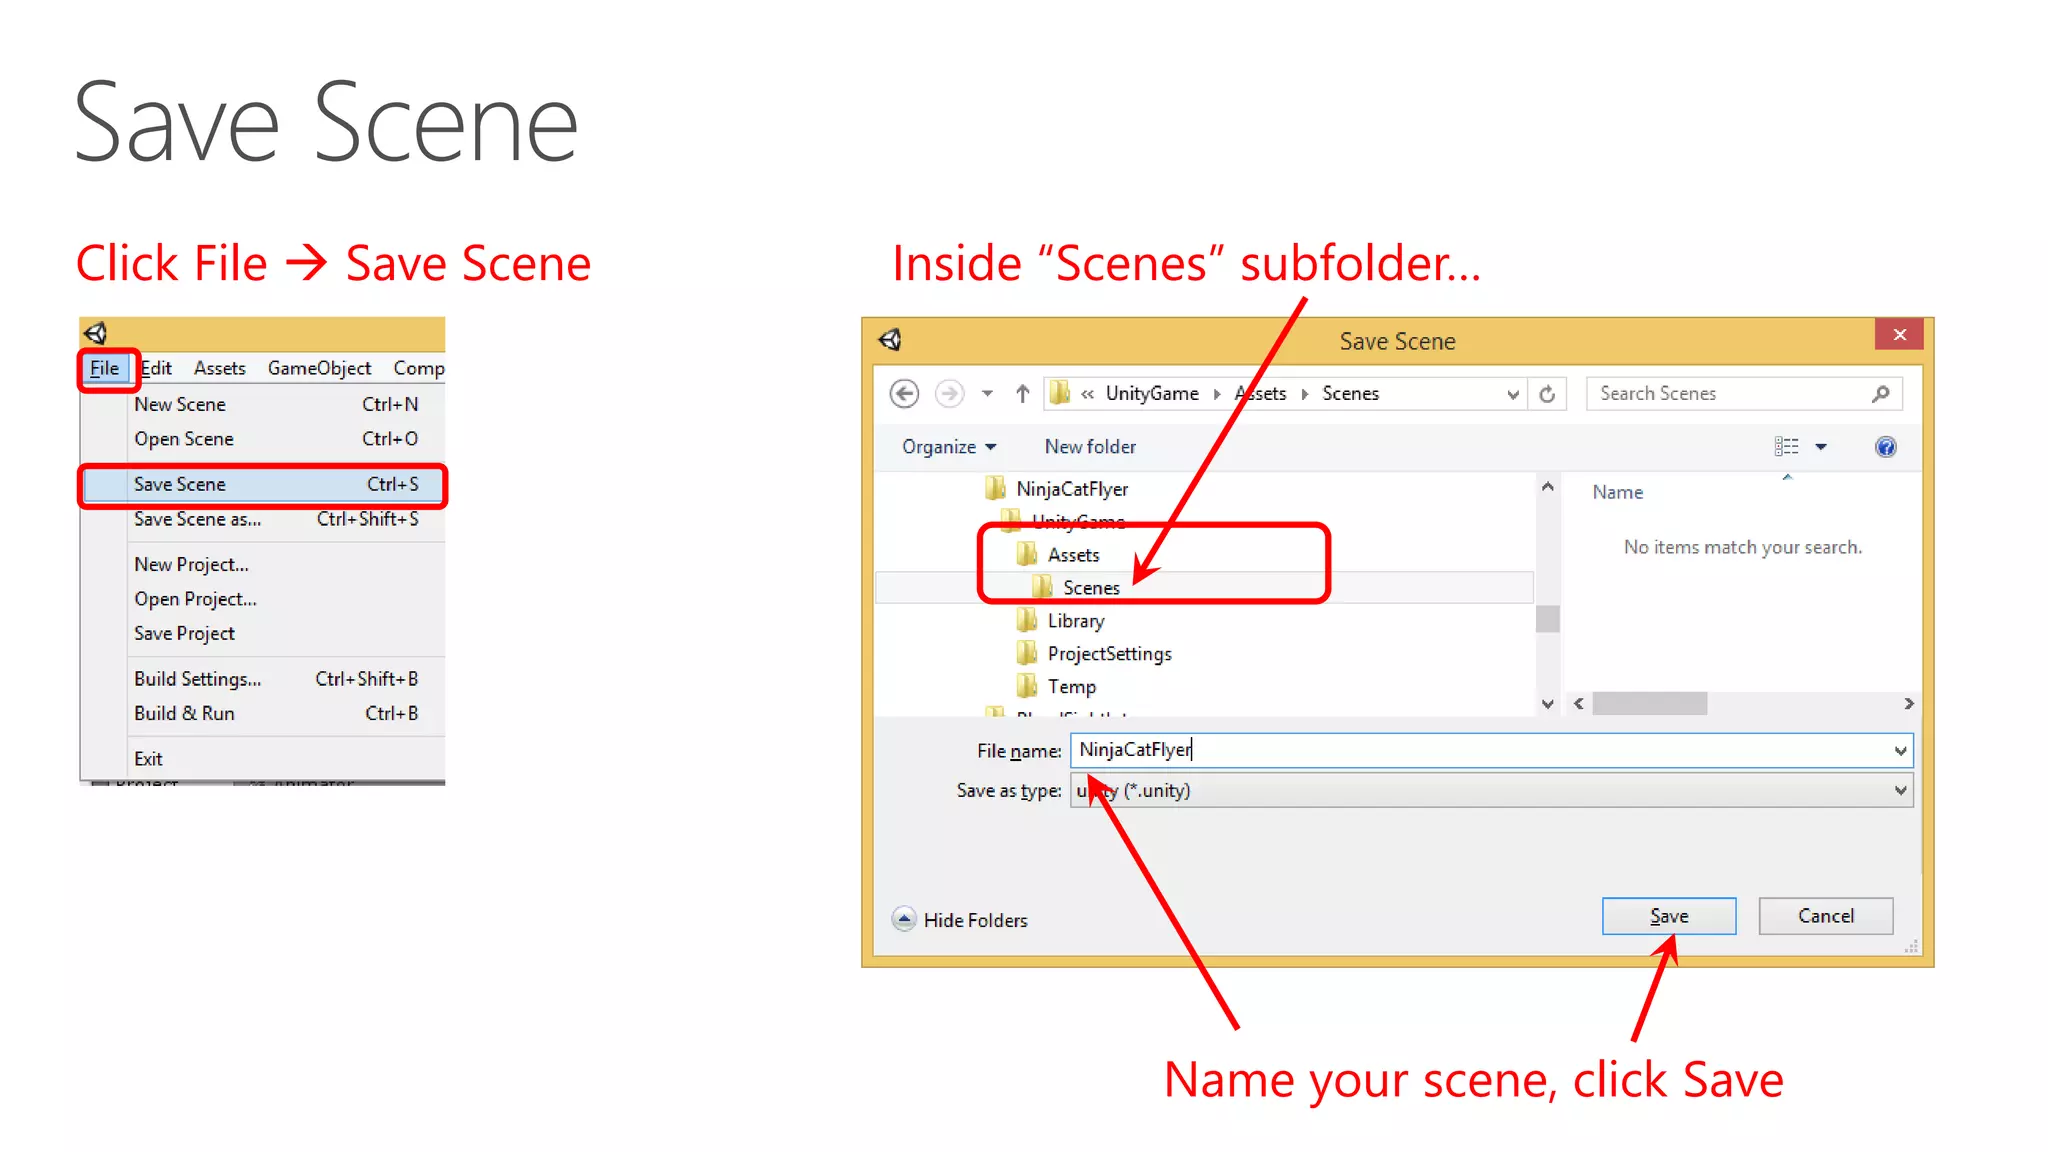Click Hide Folders link

coord(975,920)
